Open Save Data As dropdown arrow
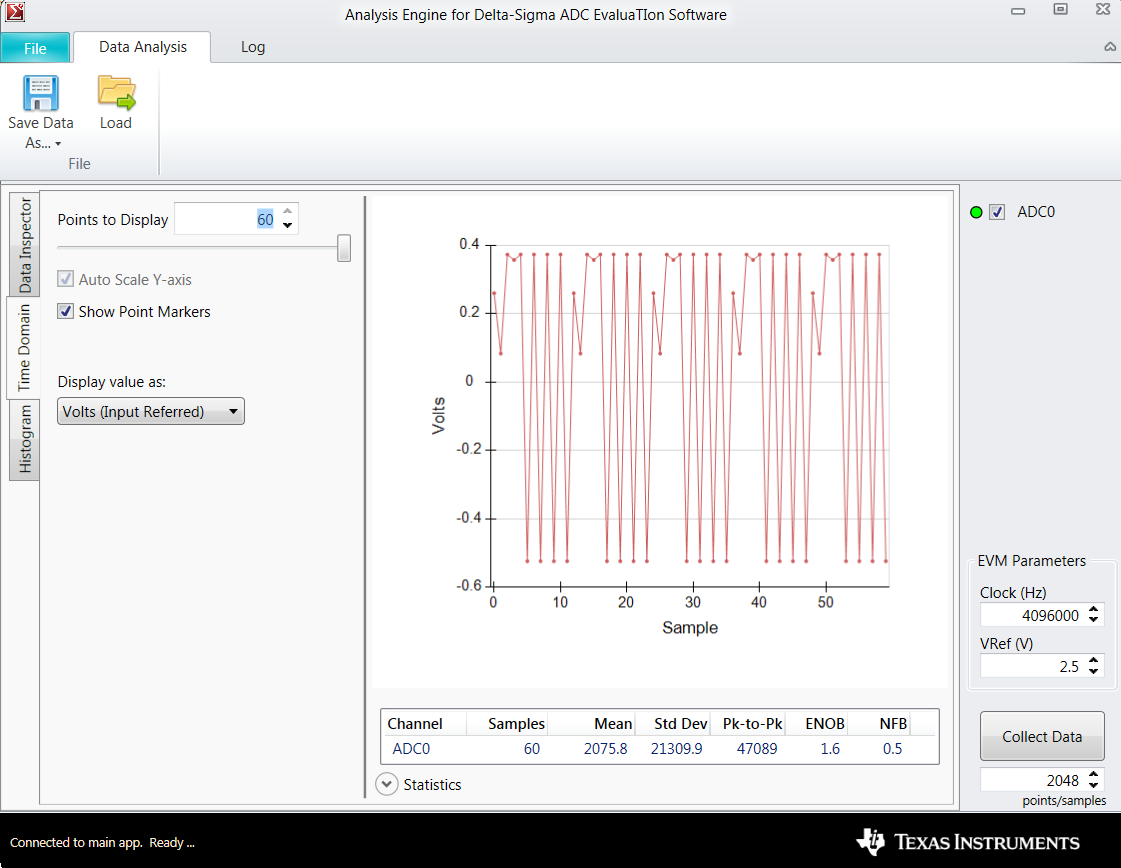 pyautogui.click(x=58, y=144)
